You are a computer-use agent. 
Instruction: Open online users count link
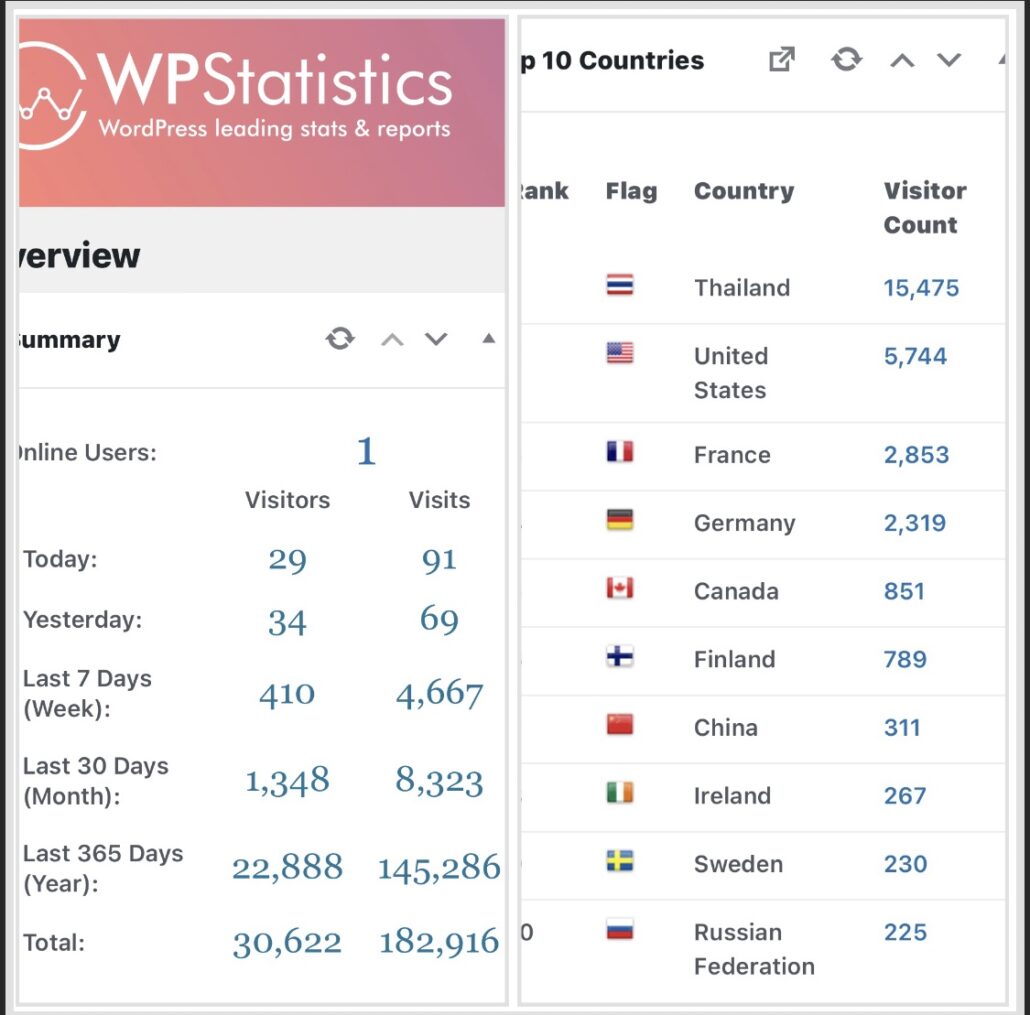click(366, 452)
